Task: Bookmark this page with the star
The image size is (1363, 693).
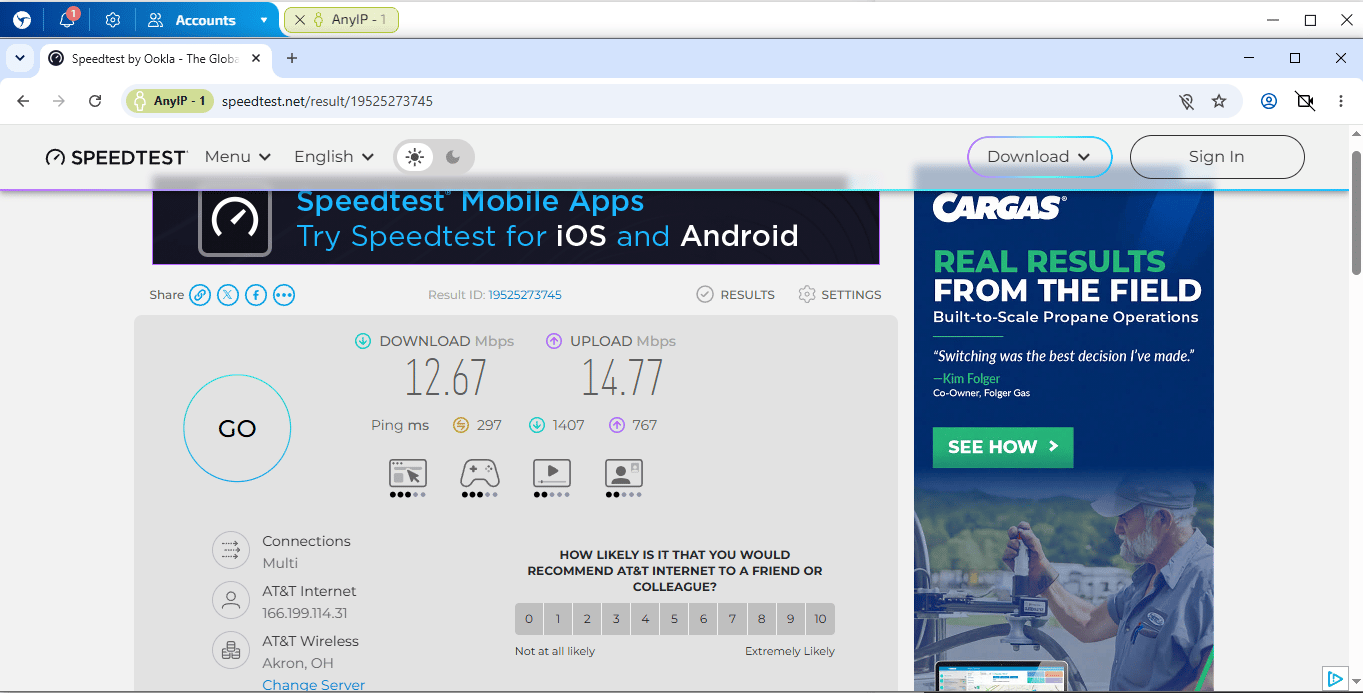Action: point(1219,101)
